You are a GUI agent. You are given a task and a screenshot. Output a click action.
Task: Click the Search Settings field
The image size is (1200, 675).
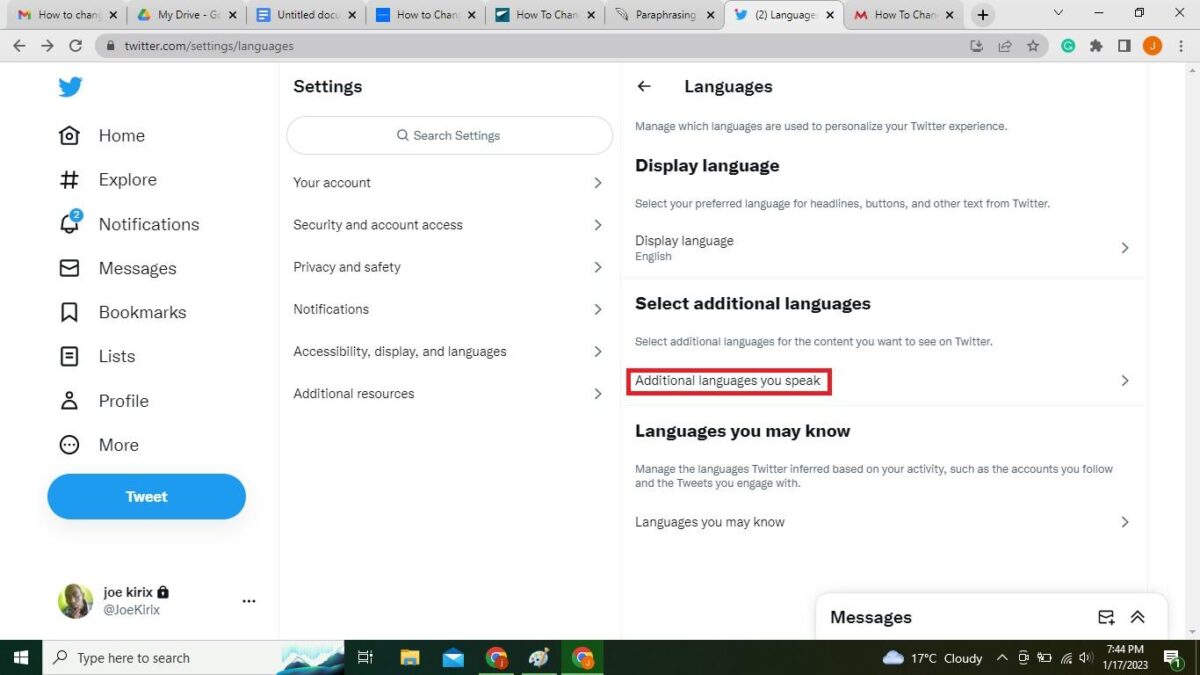coord(449,135)
